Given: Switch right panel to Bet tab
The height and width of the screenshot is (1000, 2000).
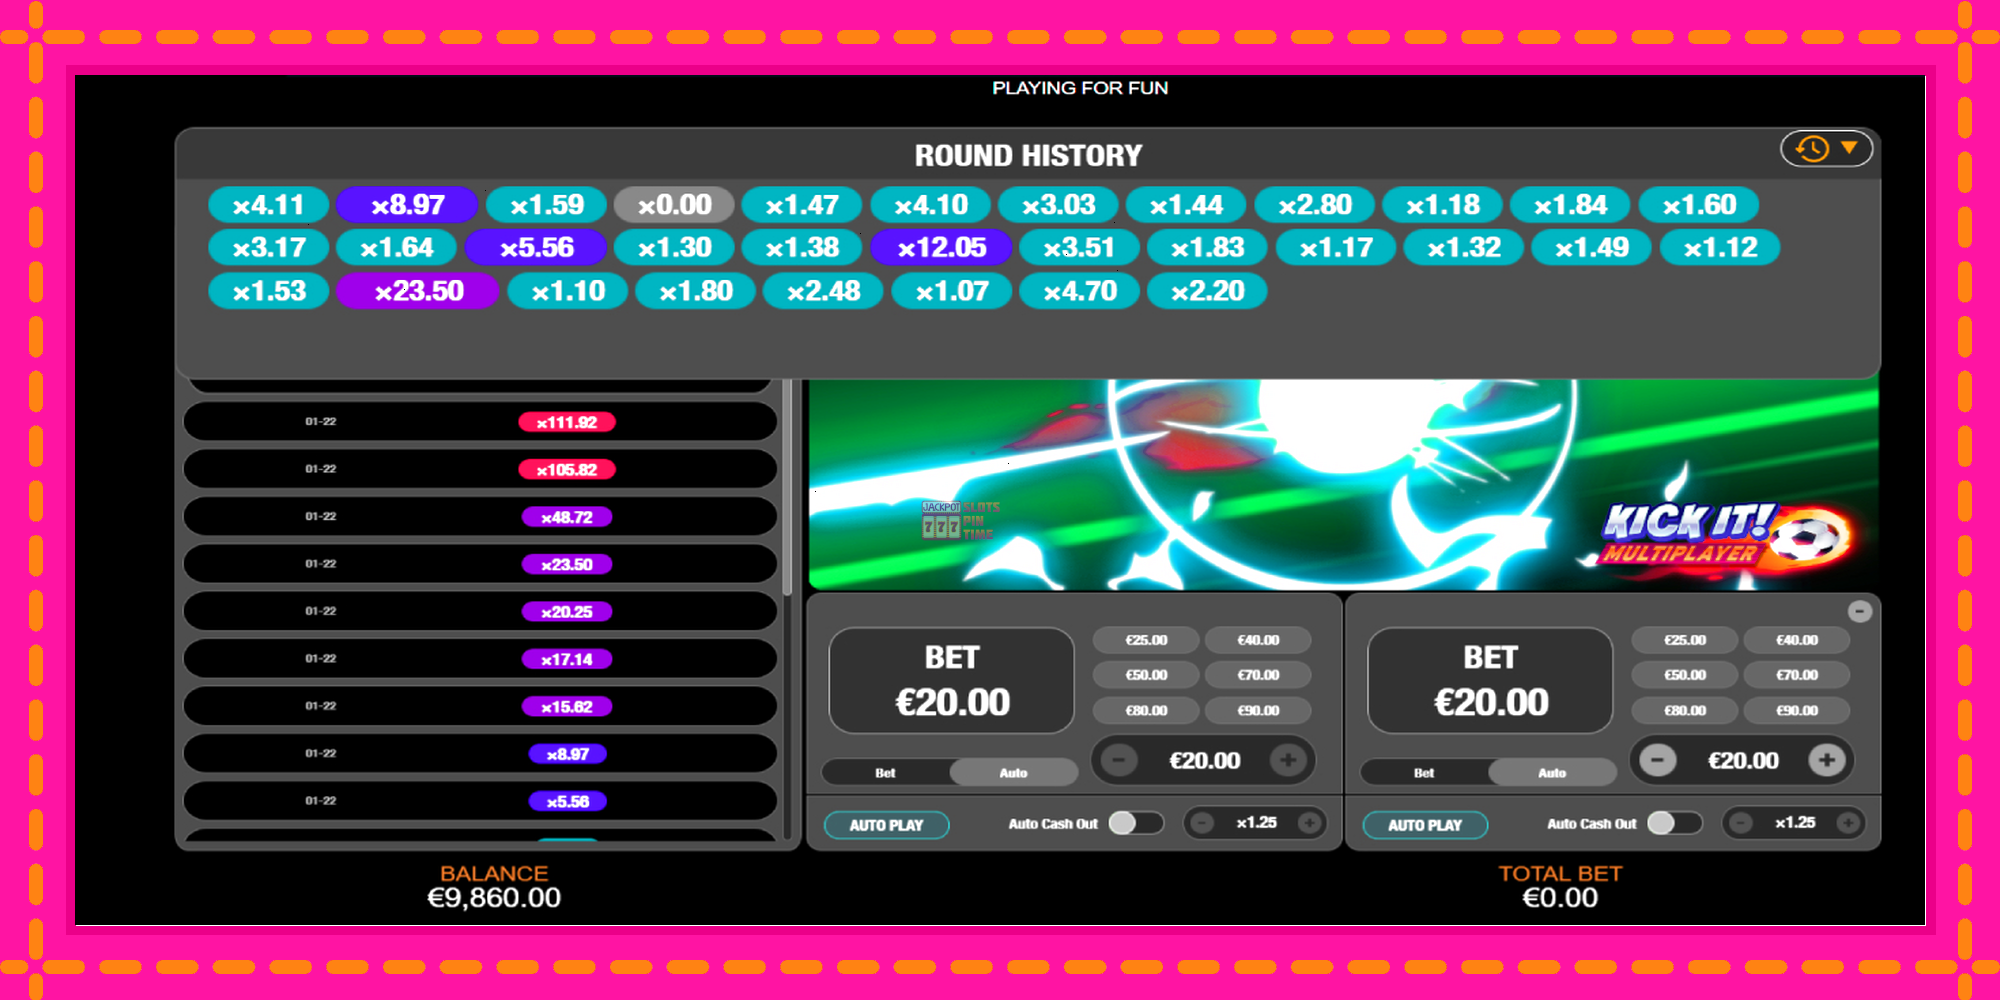Looking at the screenshot, I should 1425,773.
